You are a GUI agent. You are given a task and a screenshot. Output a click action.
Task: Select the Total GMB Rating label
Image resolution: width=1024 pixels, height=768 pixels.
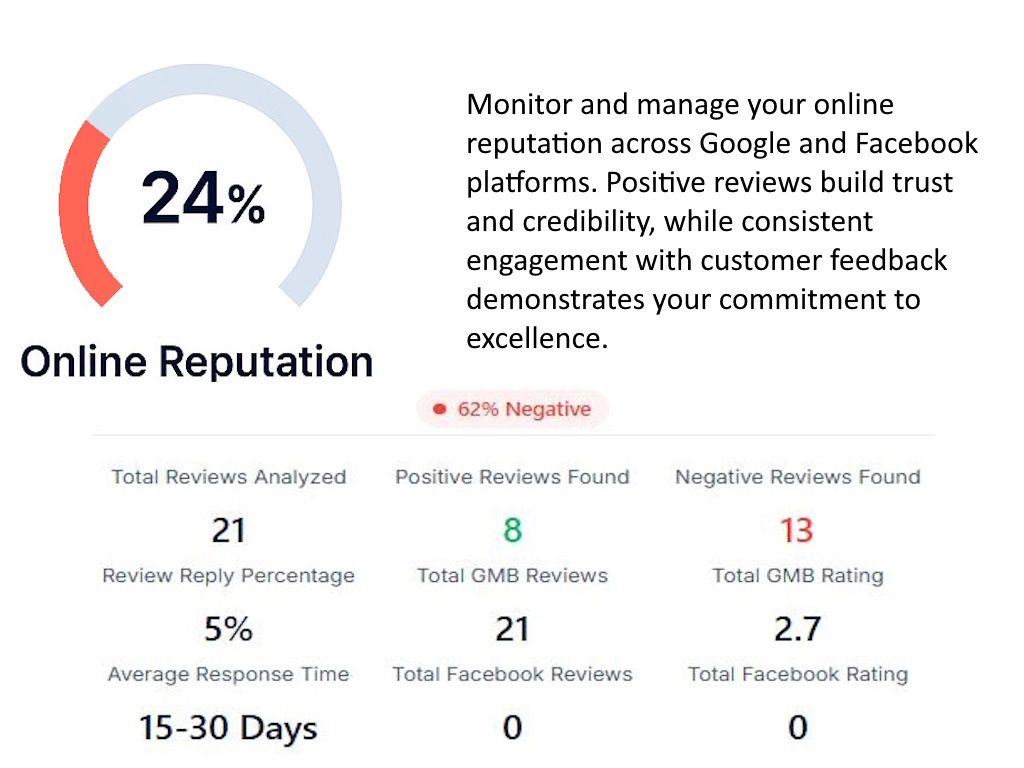pos(797,576)
